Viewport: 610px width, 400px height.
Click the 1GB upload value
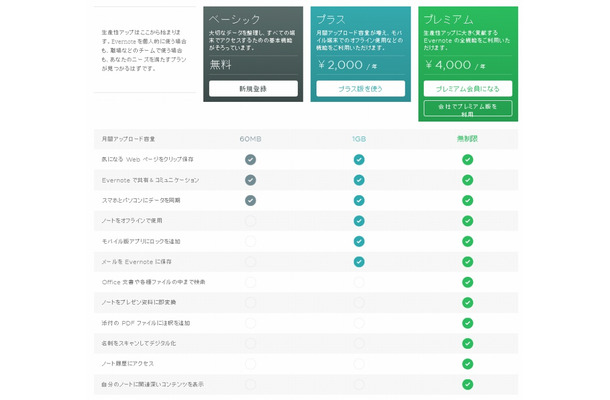(x=359, y=139)
